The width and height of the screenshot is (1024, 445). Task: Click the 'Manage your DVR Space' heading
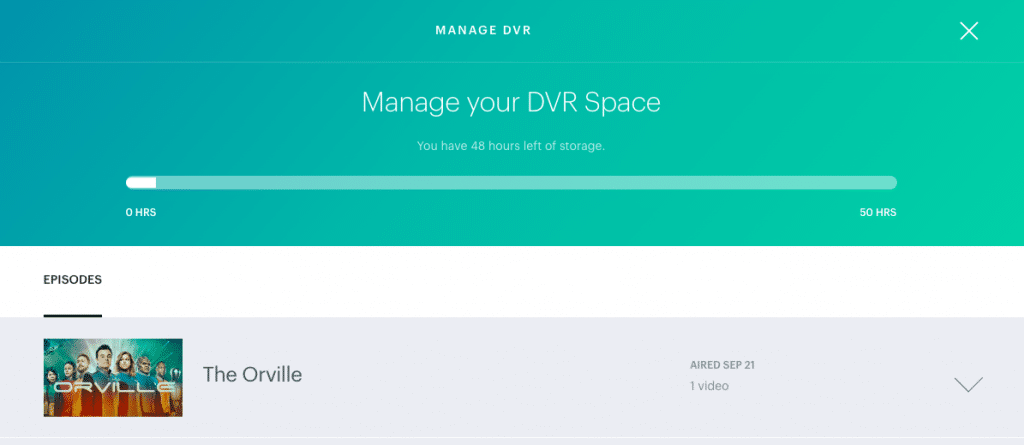pos(511,103)
